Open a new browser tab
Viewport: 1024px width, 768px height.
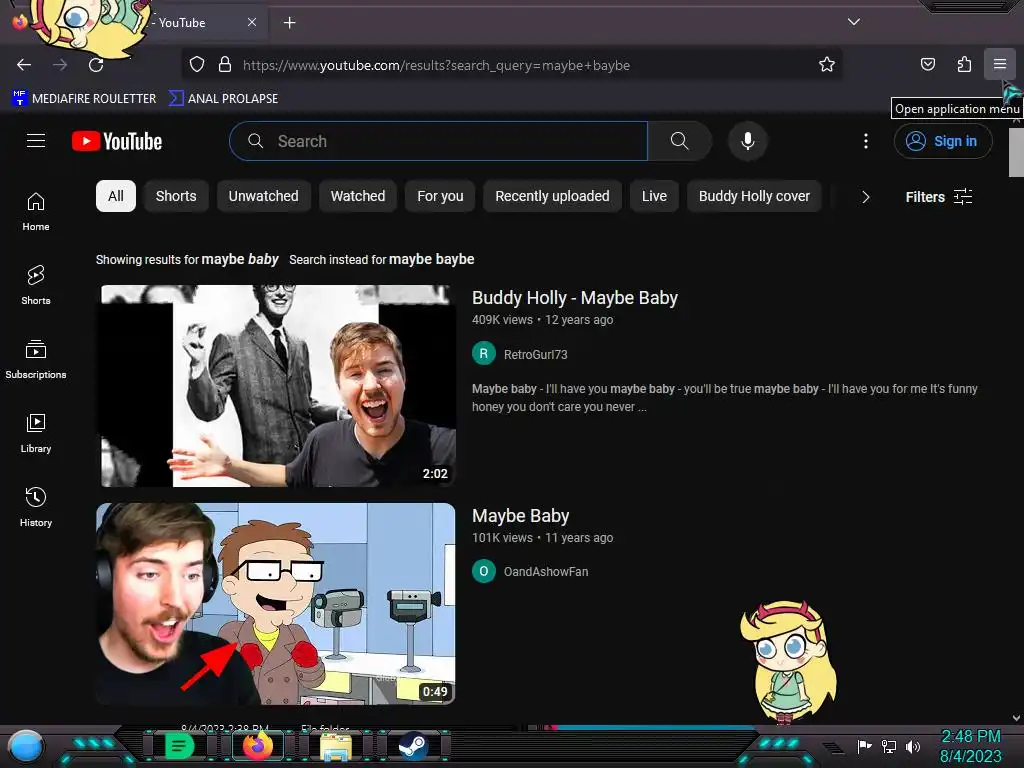click(289, 23)
